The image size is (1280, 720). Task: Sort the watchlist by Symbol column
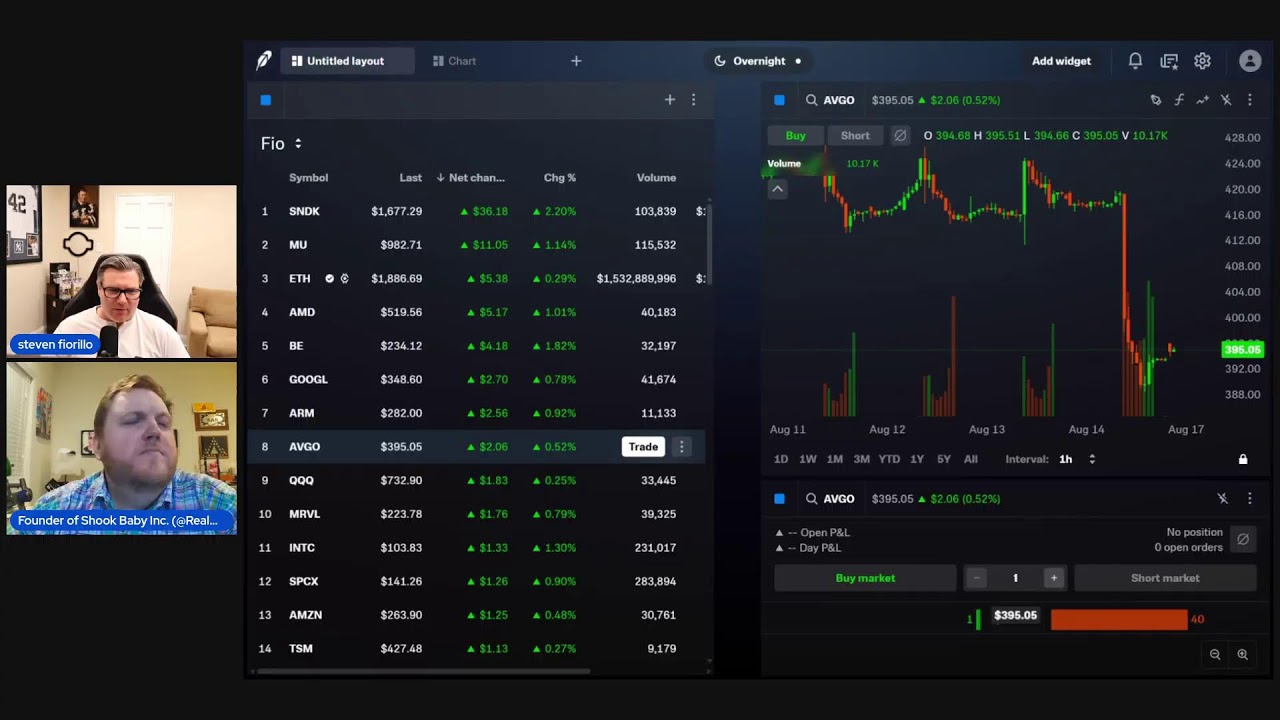tap(308, 178)
